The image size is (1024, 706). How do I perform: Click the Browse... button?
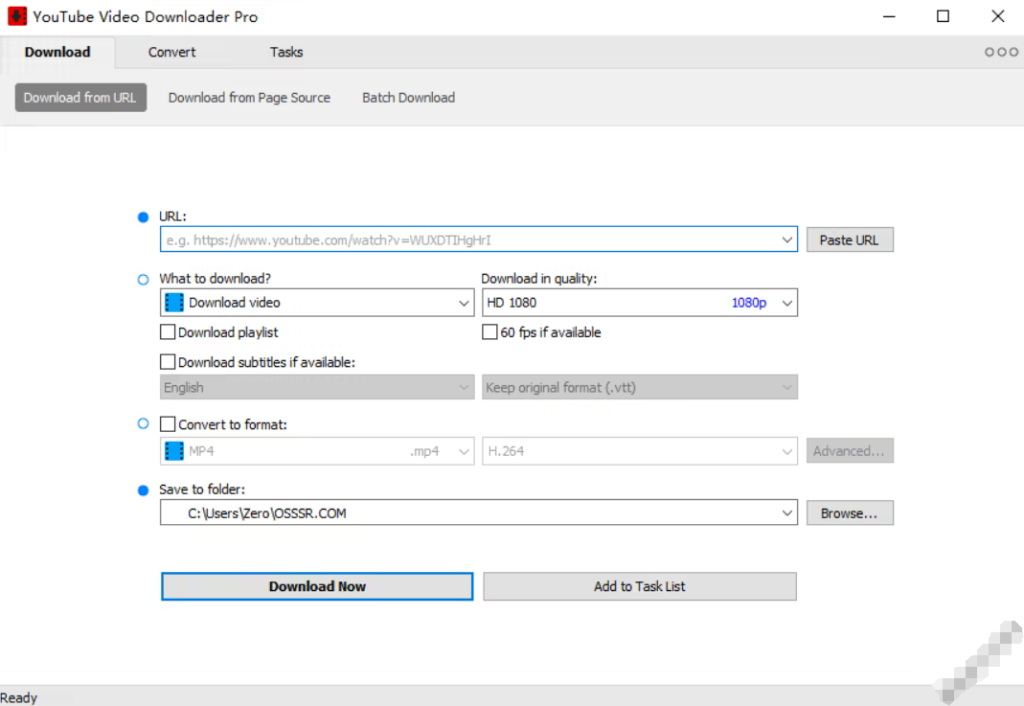(850, 513)
